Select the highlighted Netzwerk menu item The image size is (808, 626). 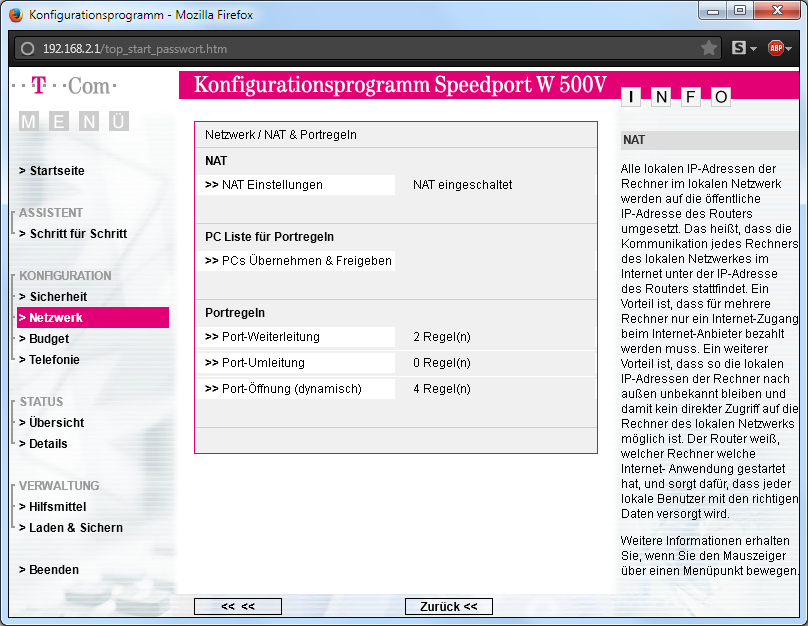(x=93, y=317)
